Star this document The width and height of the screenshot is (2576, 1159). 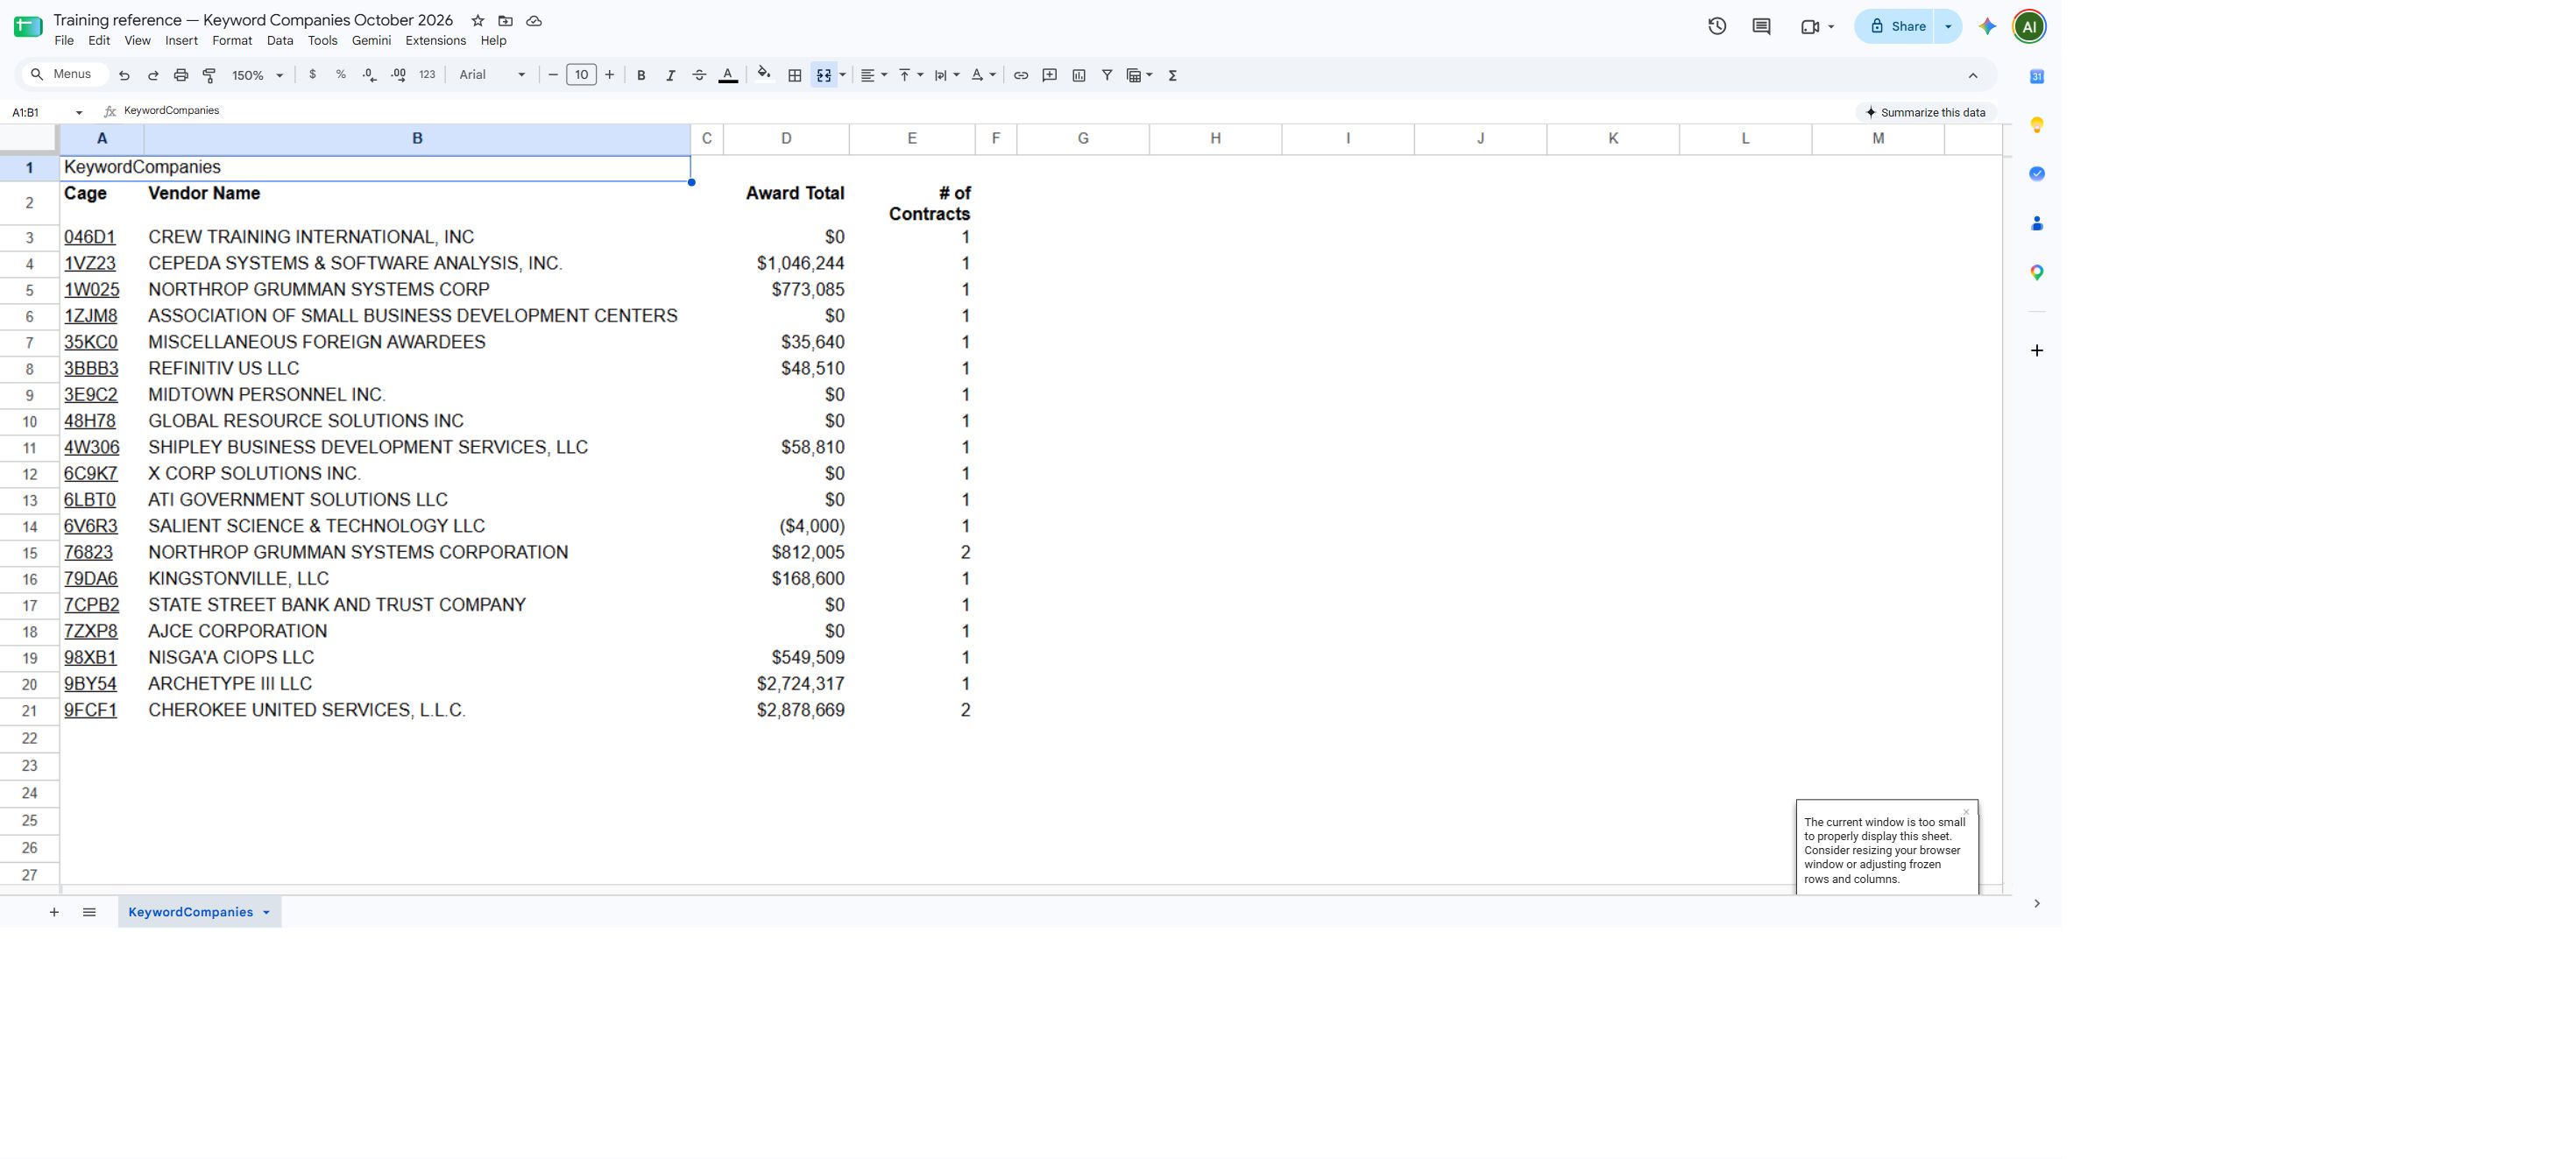pos(478,21)
